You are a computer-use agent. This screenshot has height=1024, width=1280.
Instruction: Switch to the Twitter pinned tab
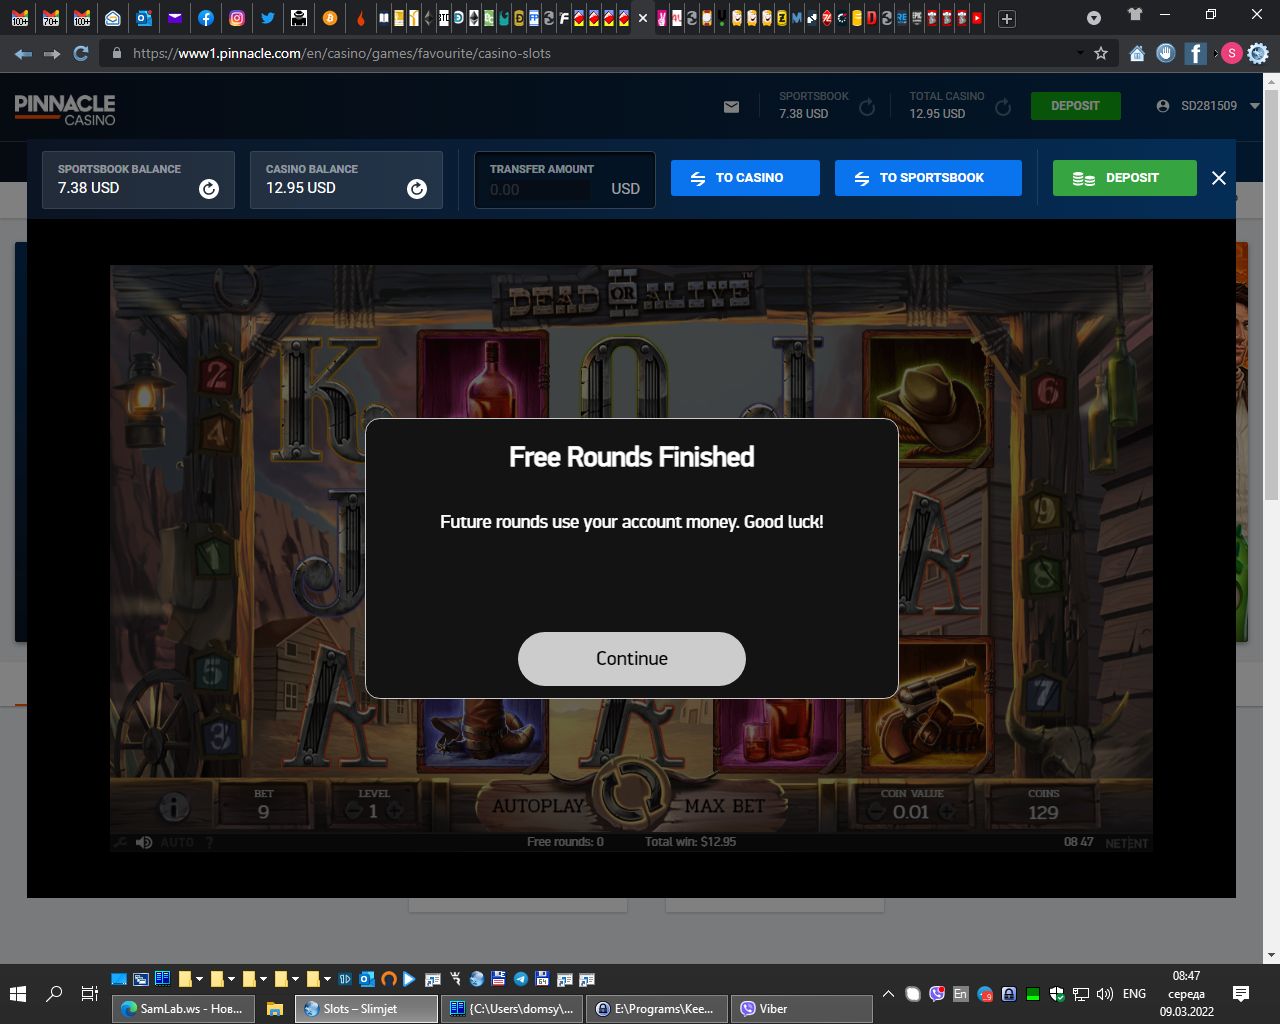click(268, 18)
